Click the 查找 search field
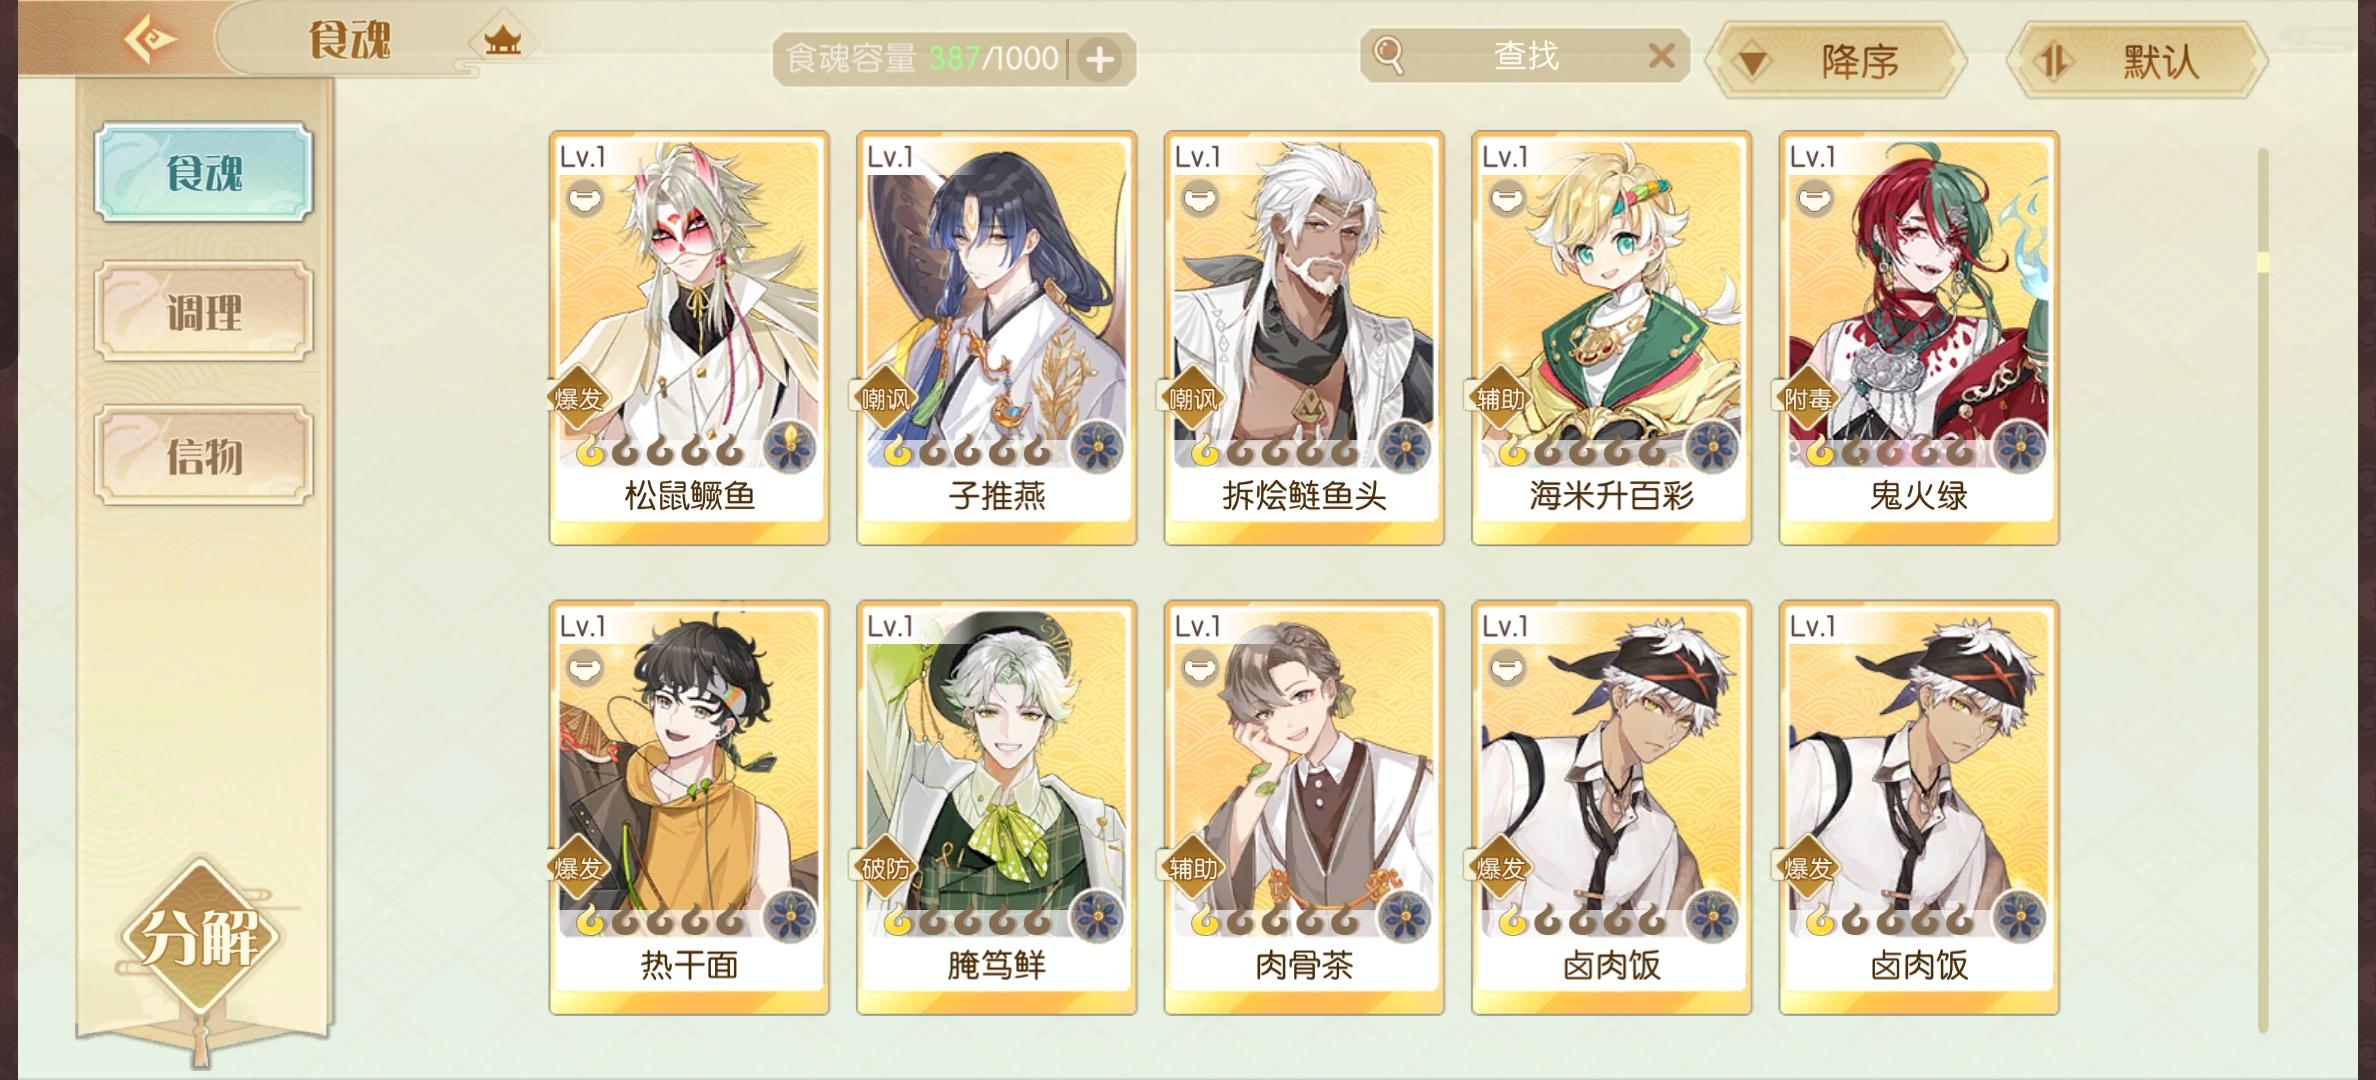This screenshot has width=2376, height=1080. coord(1525,56)
